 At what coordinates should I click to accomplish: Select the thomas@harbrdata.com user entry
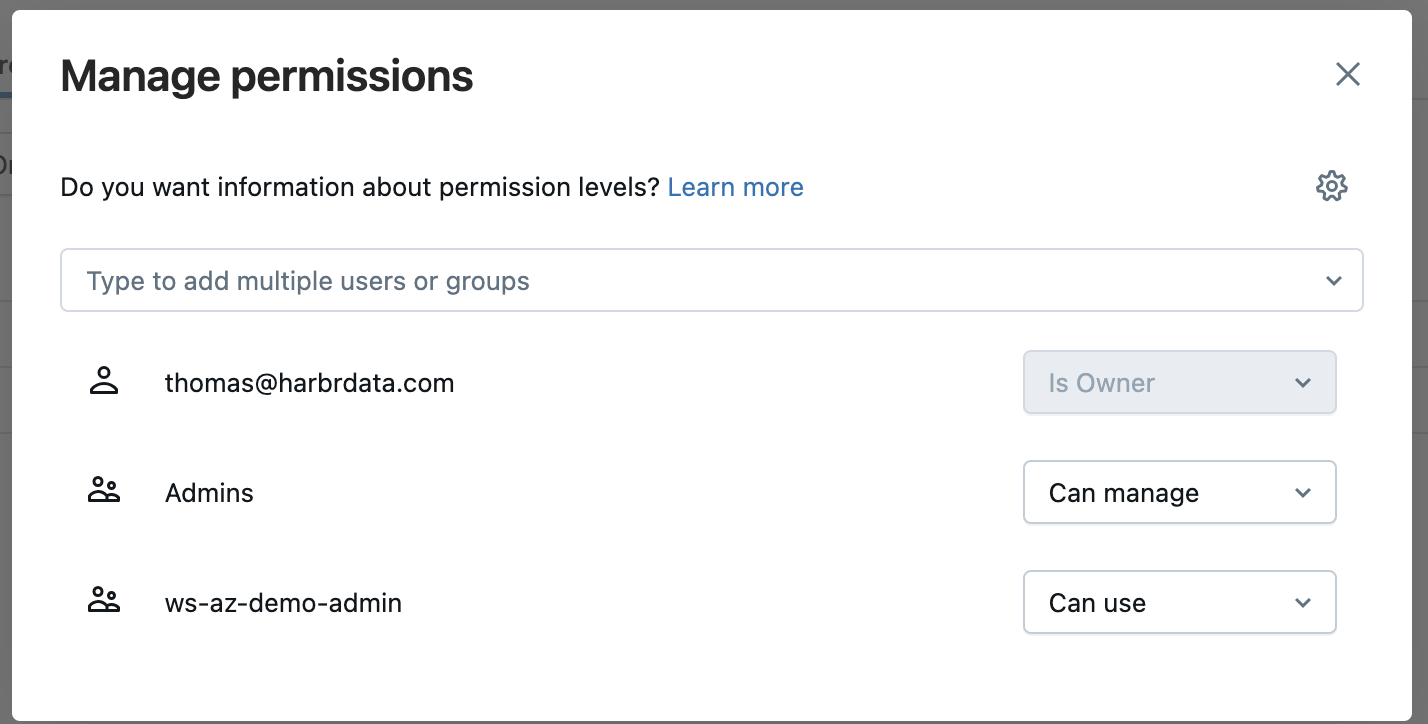pos(309,383)
